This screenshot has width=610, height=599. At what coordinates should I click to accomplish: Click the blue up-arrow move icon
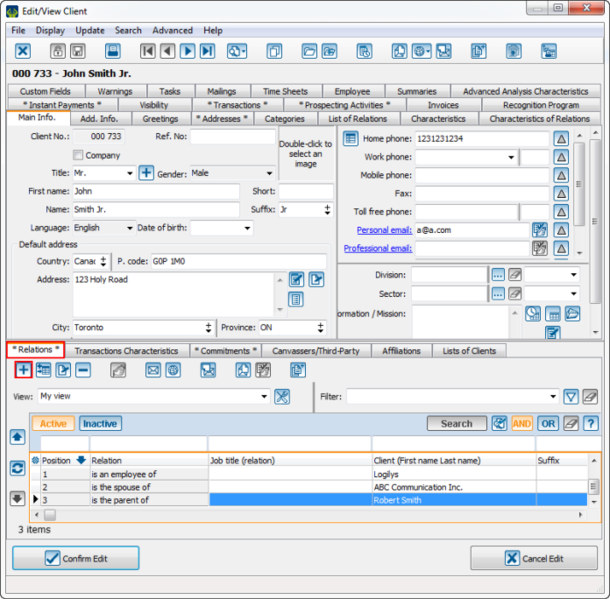[17, 437]
